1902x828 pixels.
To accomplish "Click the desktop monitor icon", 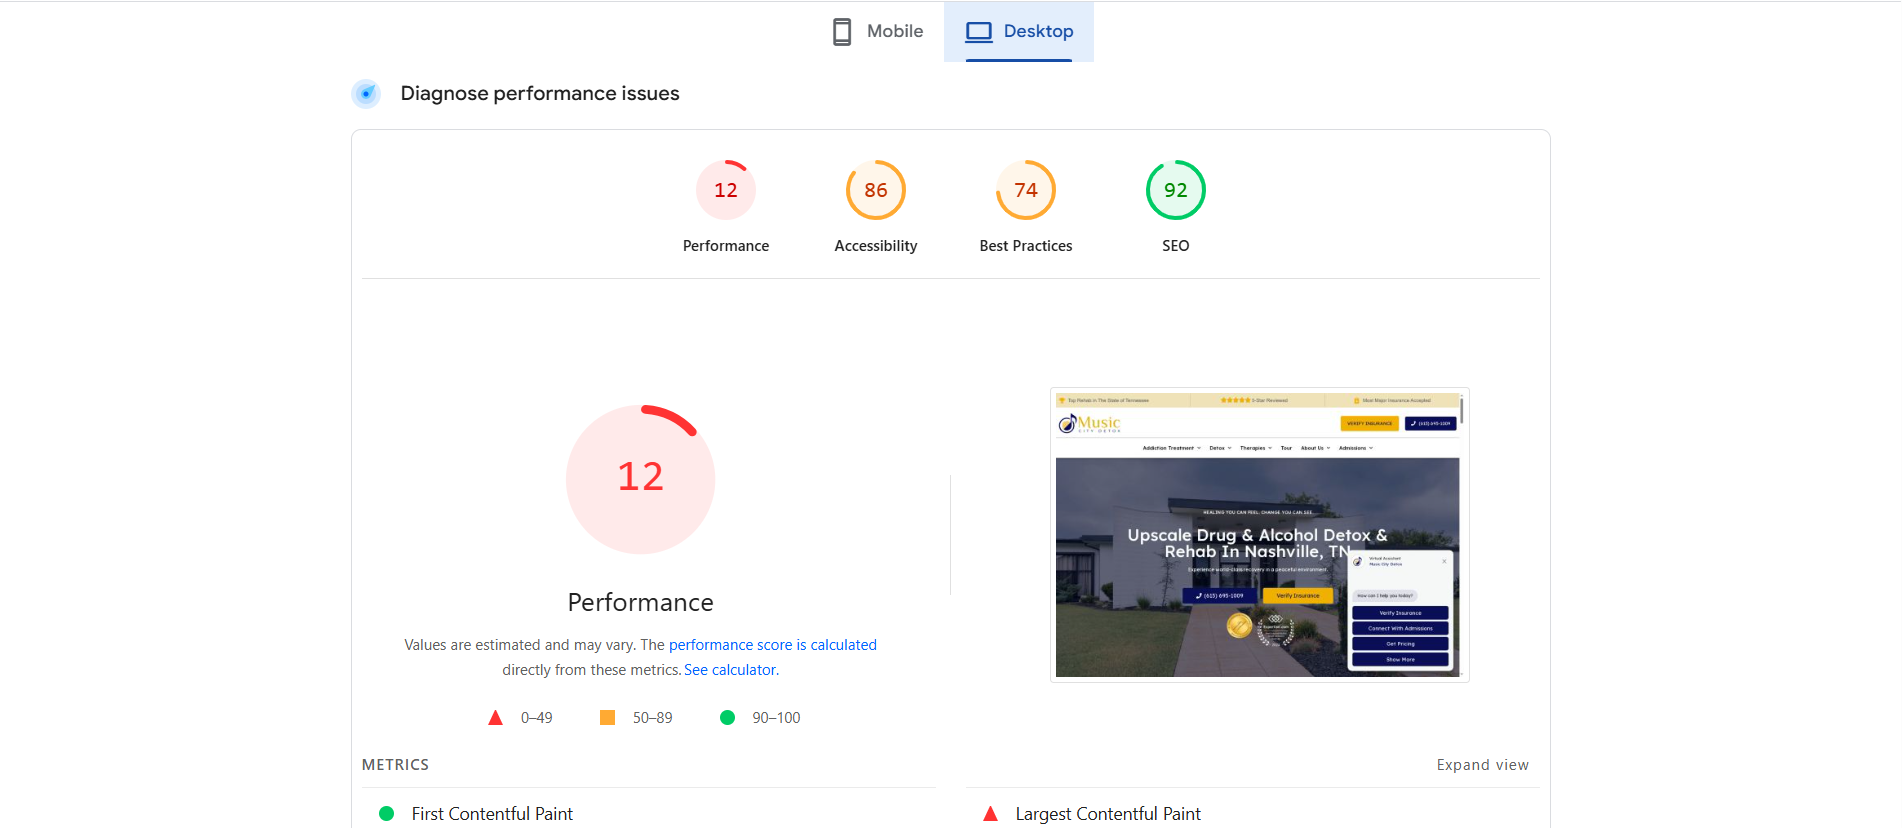I will click(978, 32).
